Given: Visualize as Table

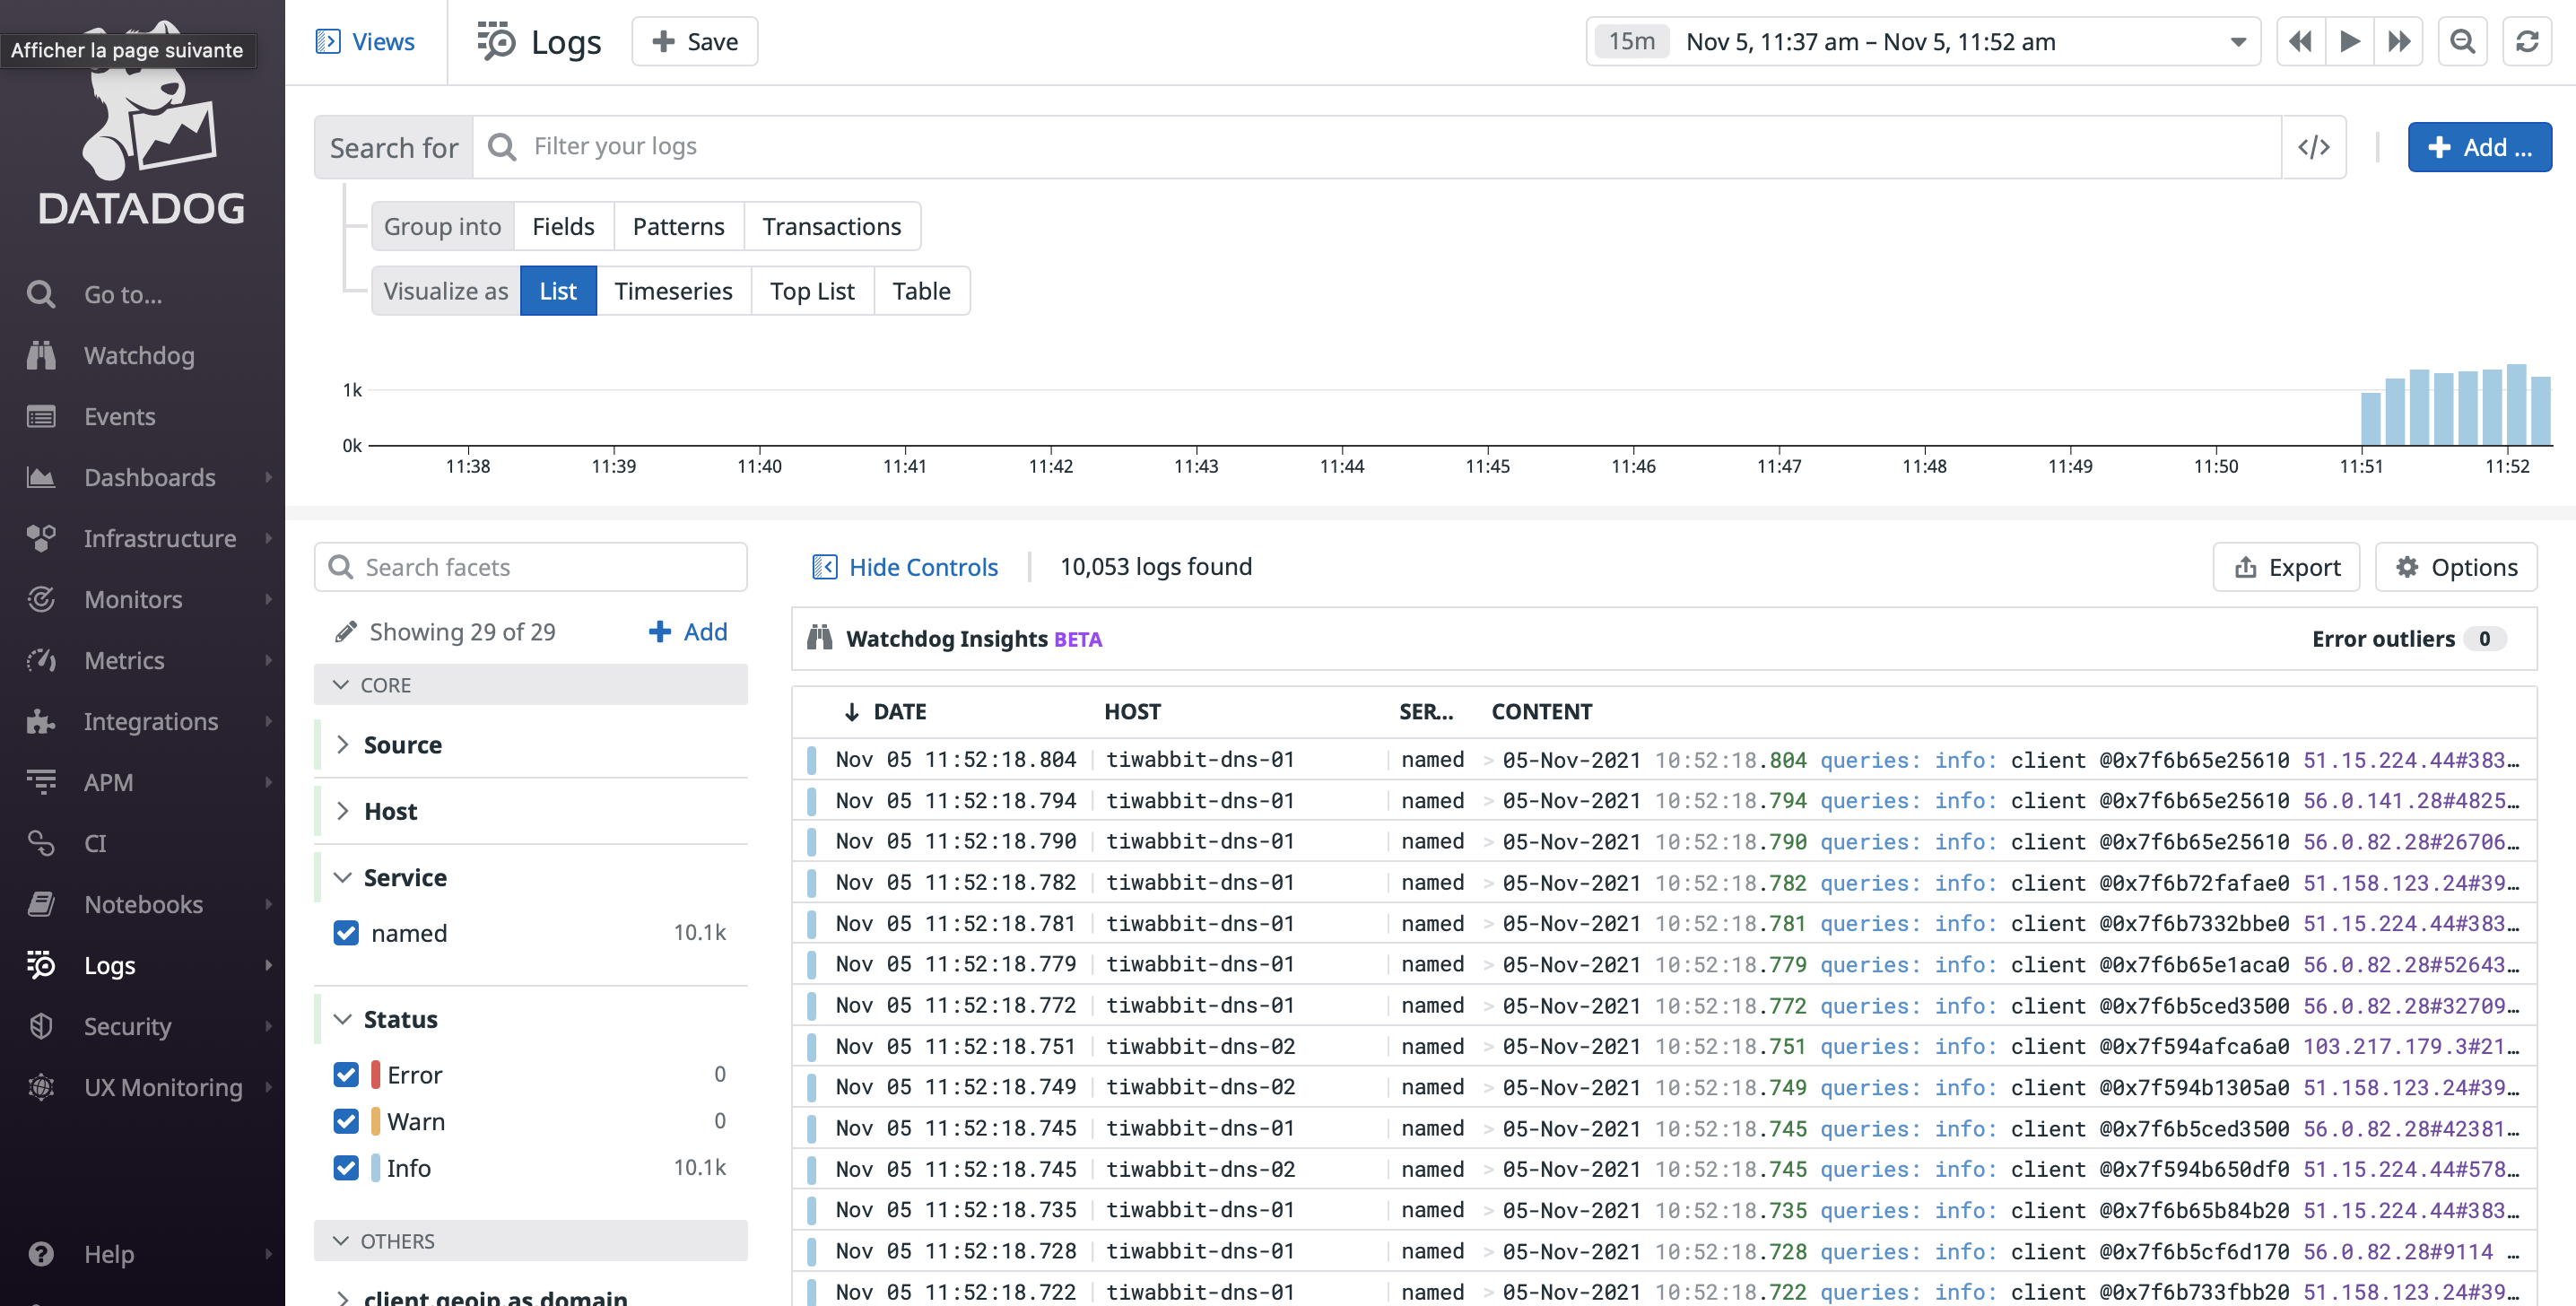Looking at the screenshot, I should pyautogui.click(x=921, y=291).
